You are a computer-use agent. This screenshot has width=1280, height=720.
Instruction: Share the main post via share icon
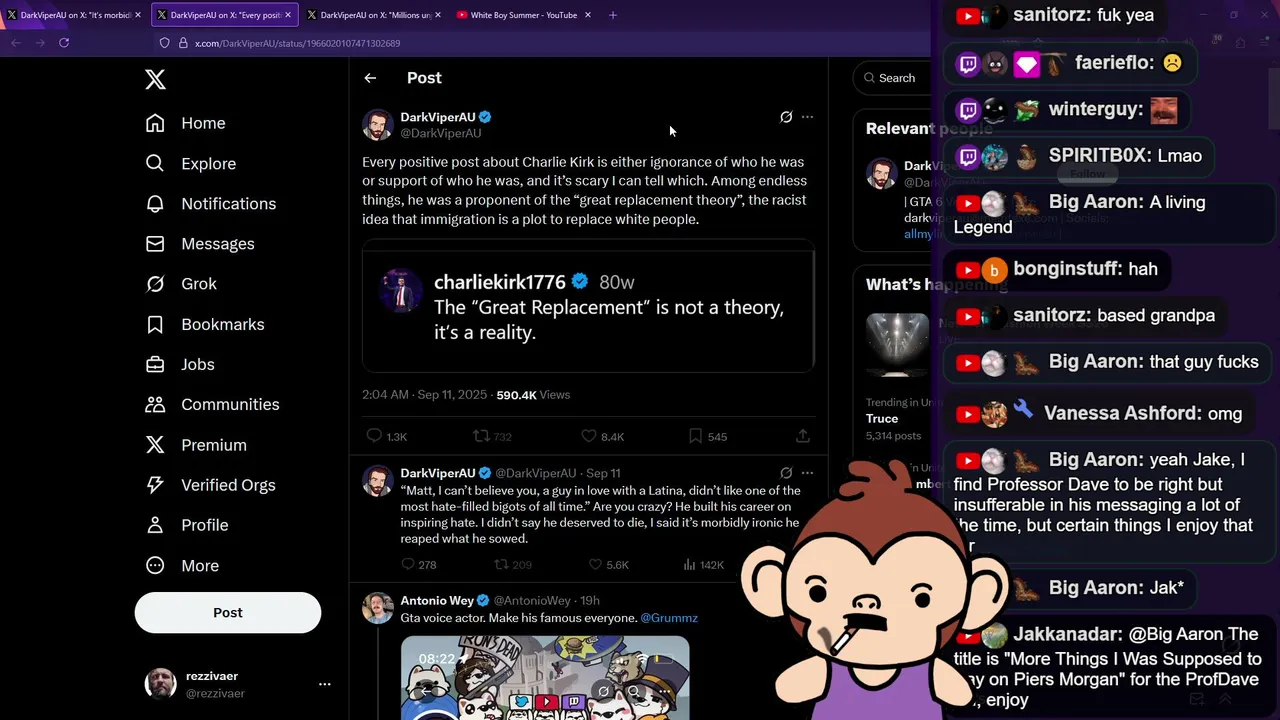coord(802,436)
